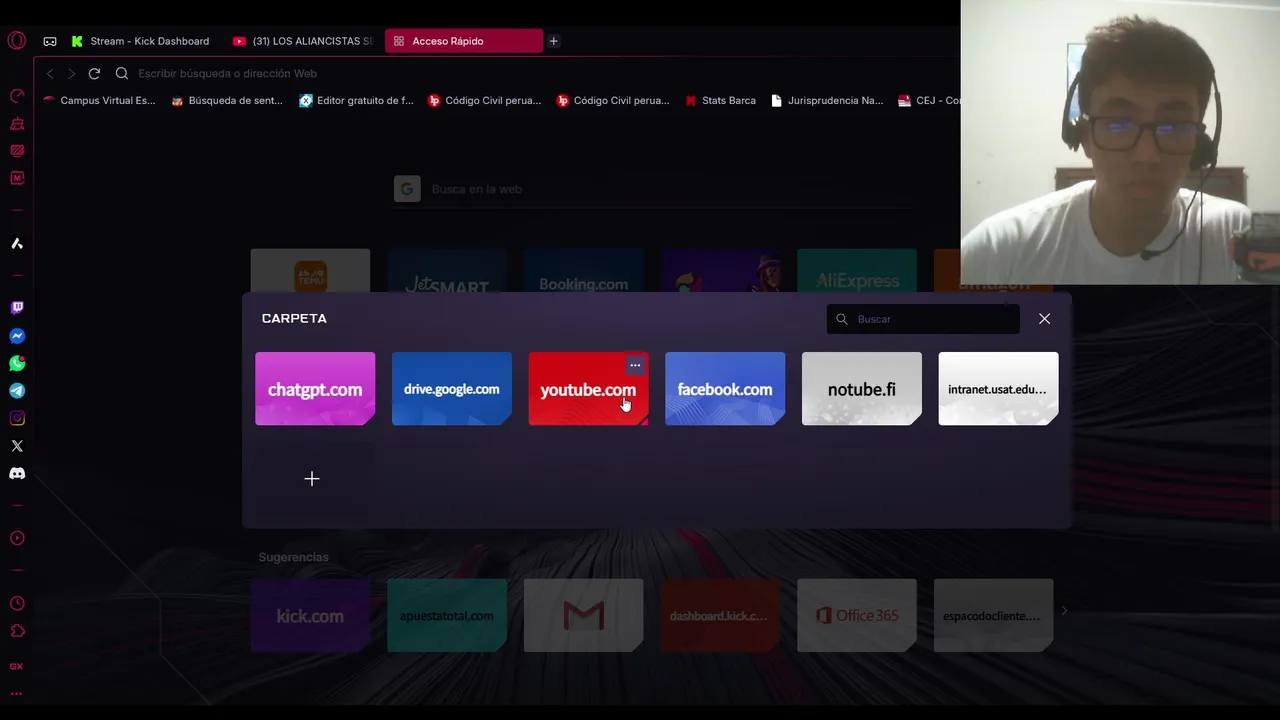Open the chatgpt.com tile
The height and width of the screenshot is (720, 1280).
coord(315,389)
